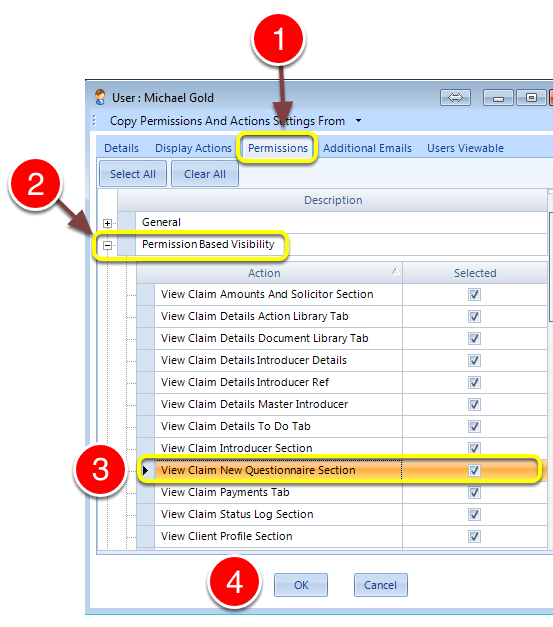Expand the General permissions group
Viewport: 553px width, 627px height.
(107, 223)
